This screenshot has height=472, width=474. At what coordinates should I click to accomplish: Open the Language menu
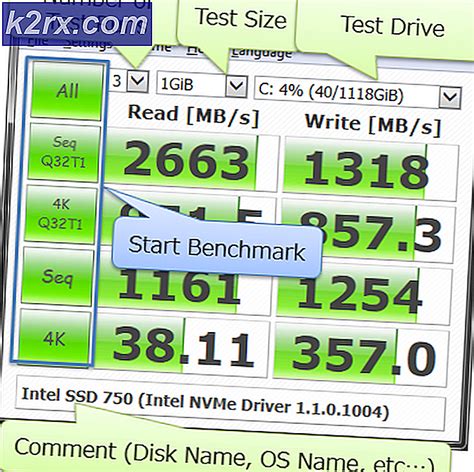[x=261, y=53]
